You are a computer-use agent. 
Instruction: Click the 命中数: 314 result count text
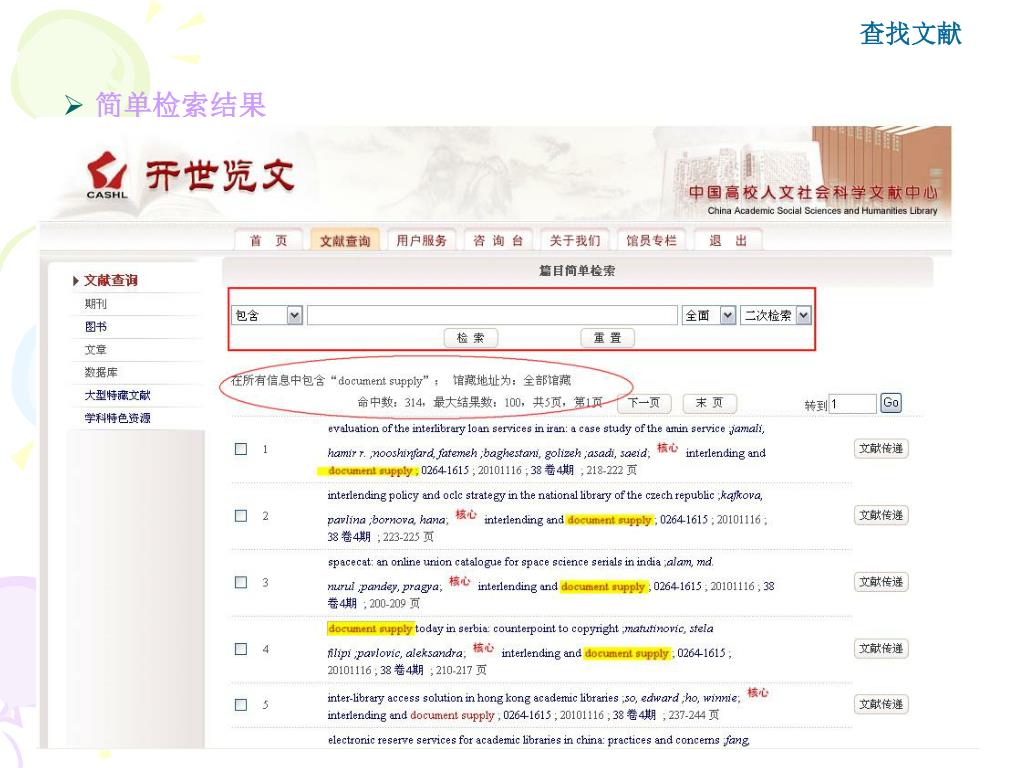click(390, 402)
